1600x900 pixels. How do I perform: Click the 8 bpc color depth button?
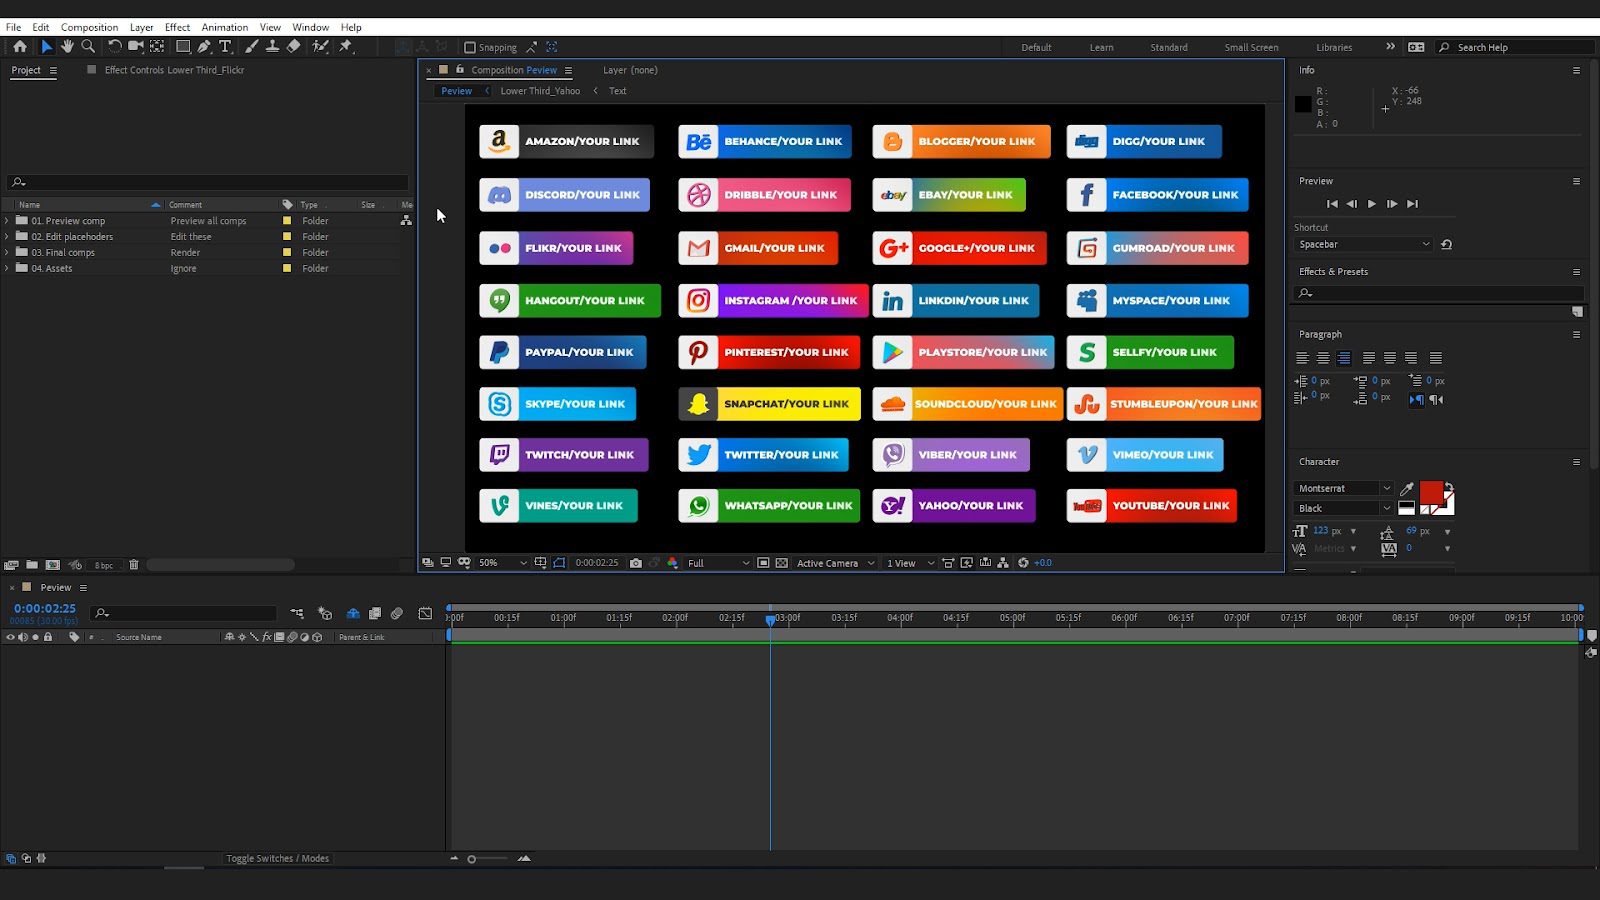click(104, 566)
